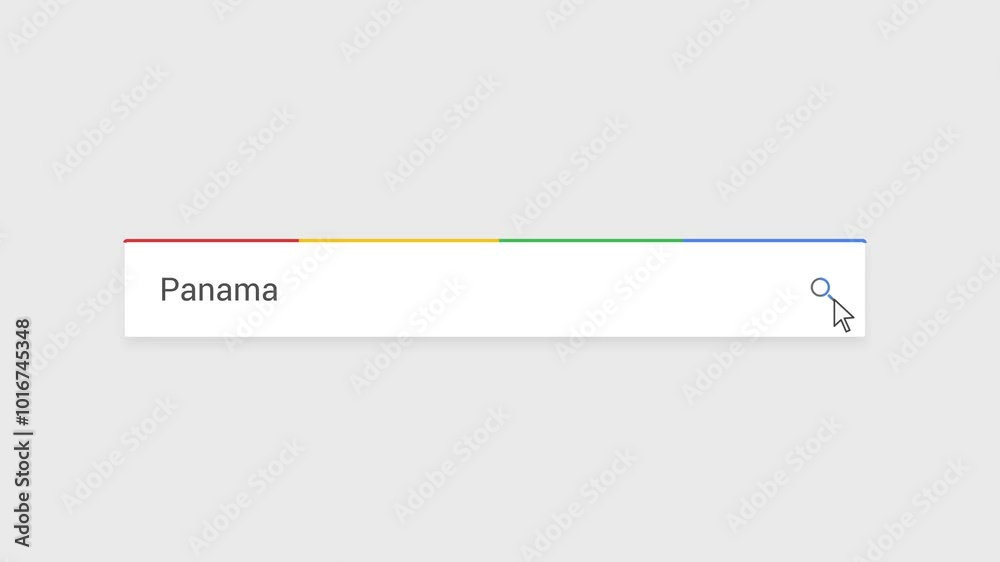
Task: Click the mouse pointer arrow graphic
Action: tap(842, 315)
